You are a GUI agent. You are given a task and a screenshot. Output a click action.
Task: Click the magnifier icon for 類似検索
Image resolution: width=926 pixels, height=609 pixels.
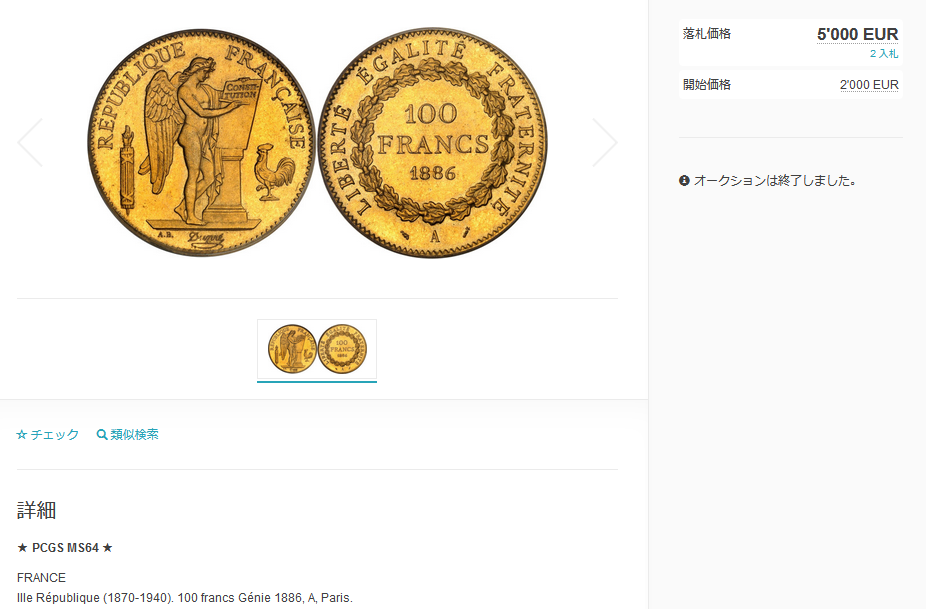(102, 435)
